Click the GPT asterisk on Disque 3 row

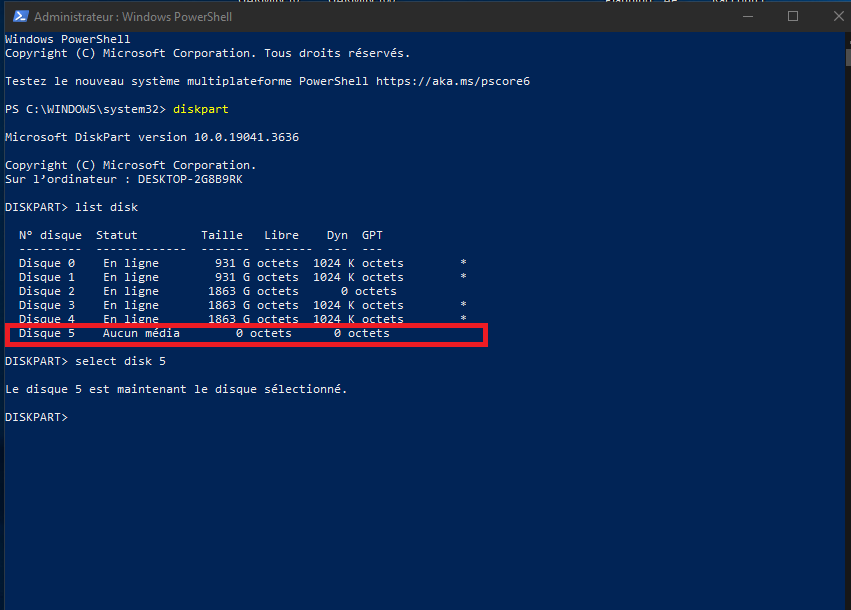click(463, 305)
